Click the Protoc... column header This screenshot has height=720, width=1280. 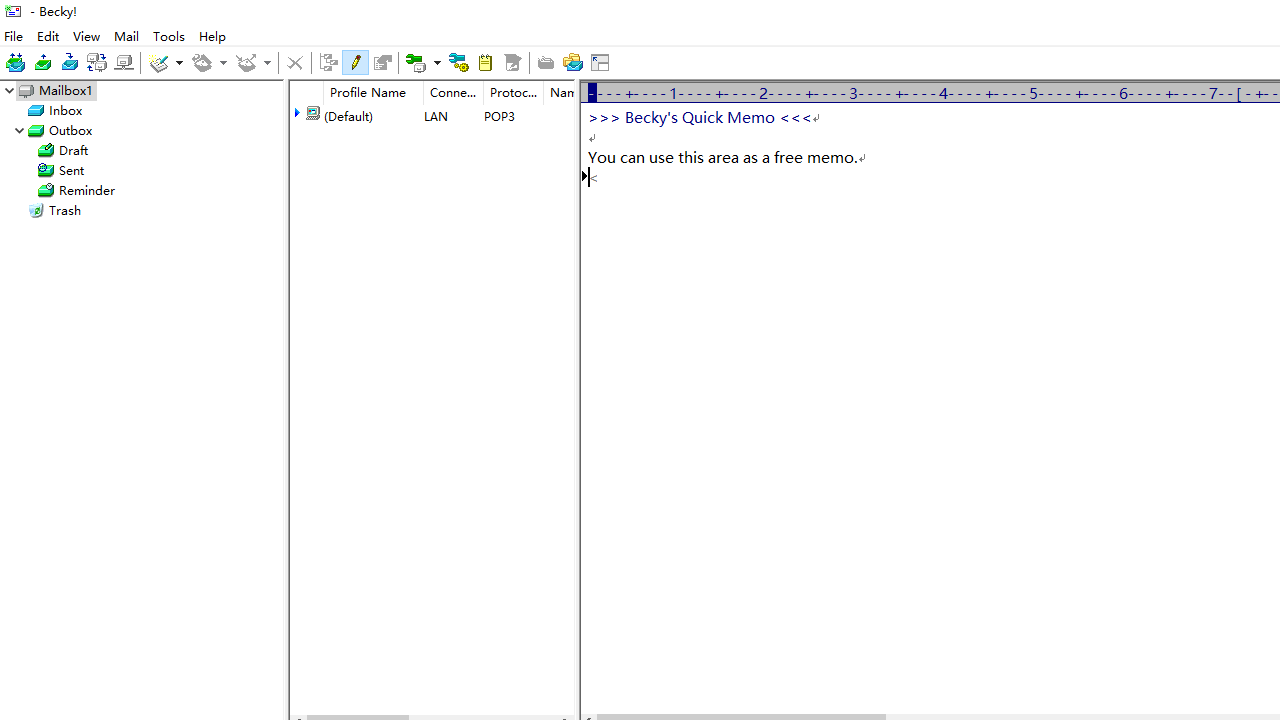[513, 93]
